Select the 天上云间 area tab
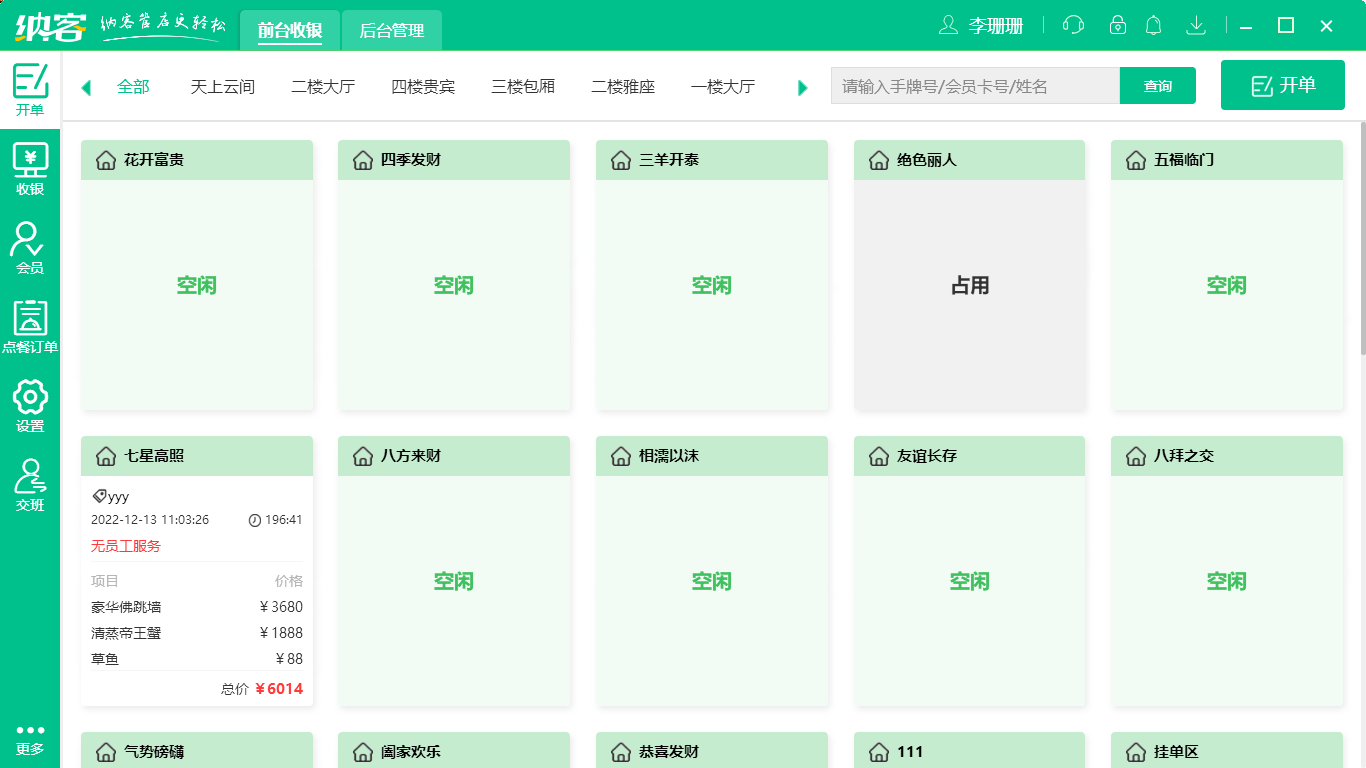Image resolution: width=1366 pixels, height=768 pixels. (x=222, y=87)
